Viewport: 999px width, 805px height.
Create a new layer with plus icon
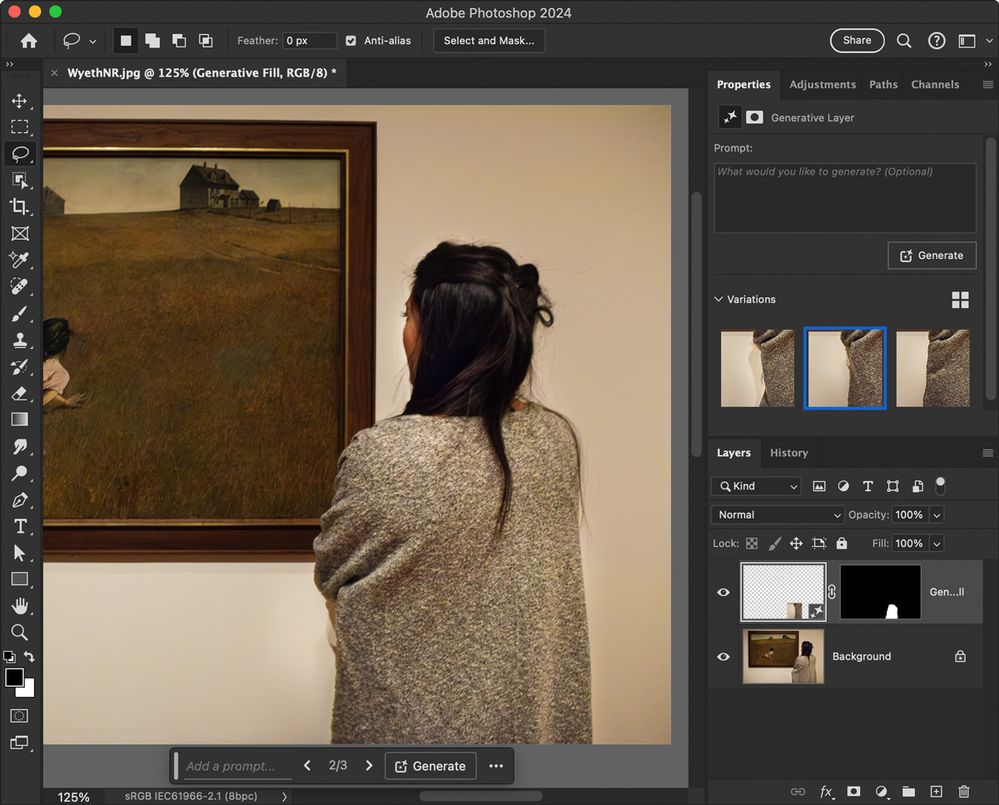point(936,791)
